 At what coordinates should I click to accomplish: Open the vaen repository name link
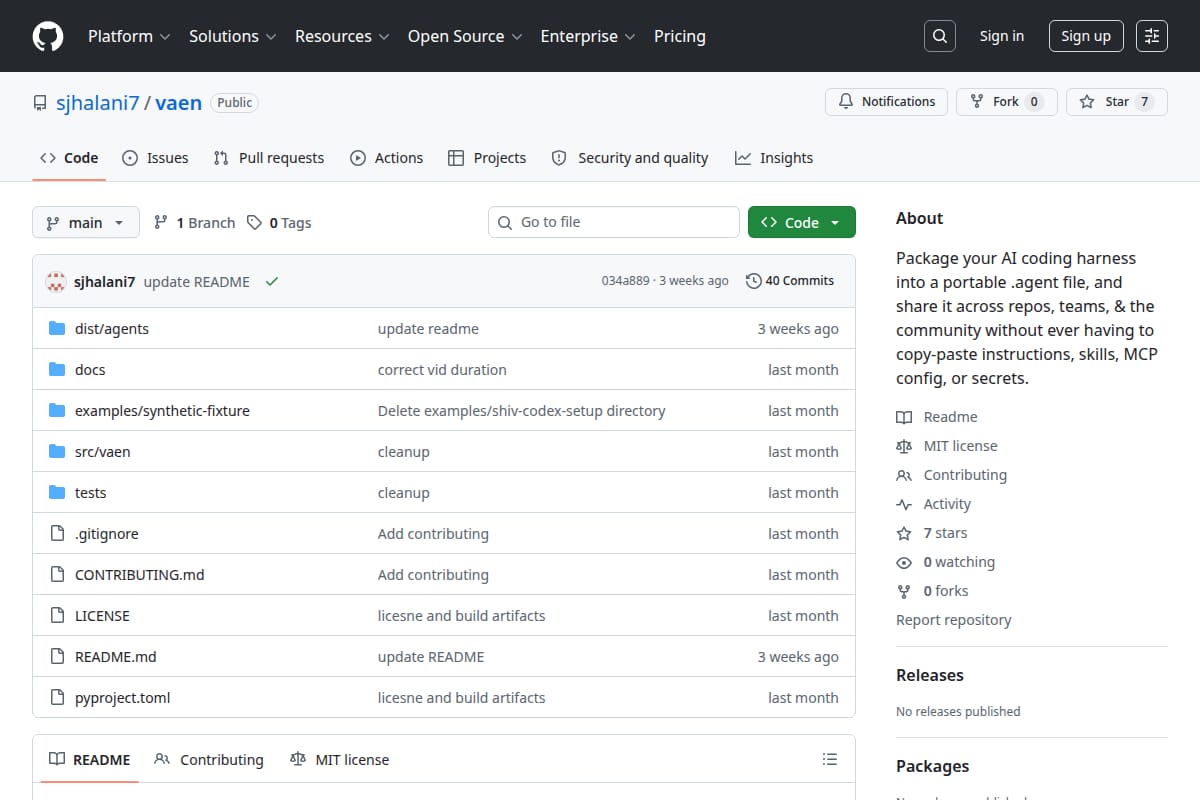179,102
